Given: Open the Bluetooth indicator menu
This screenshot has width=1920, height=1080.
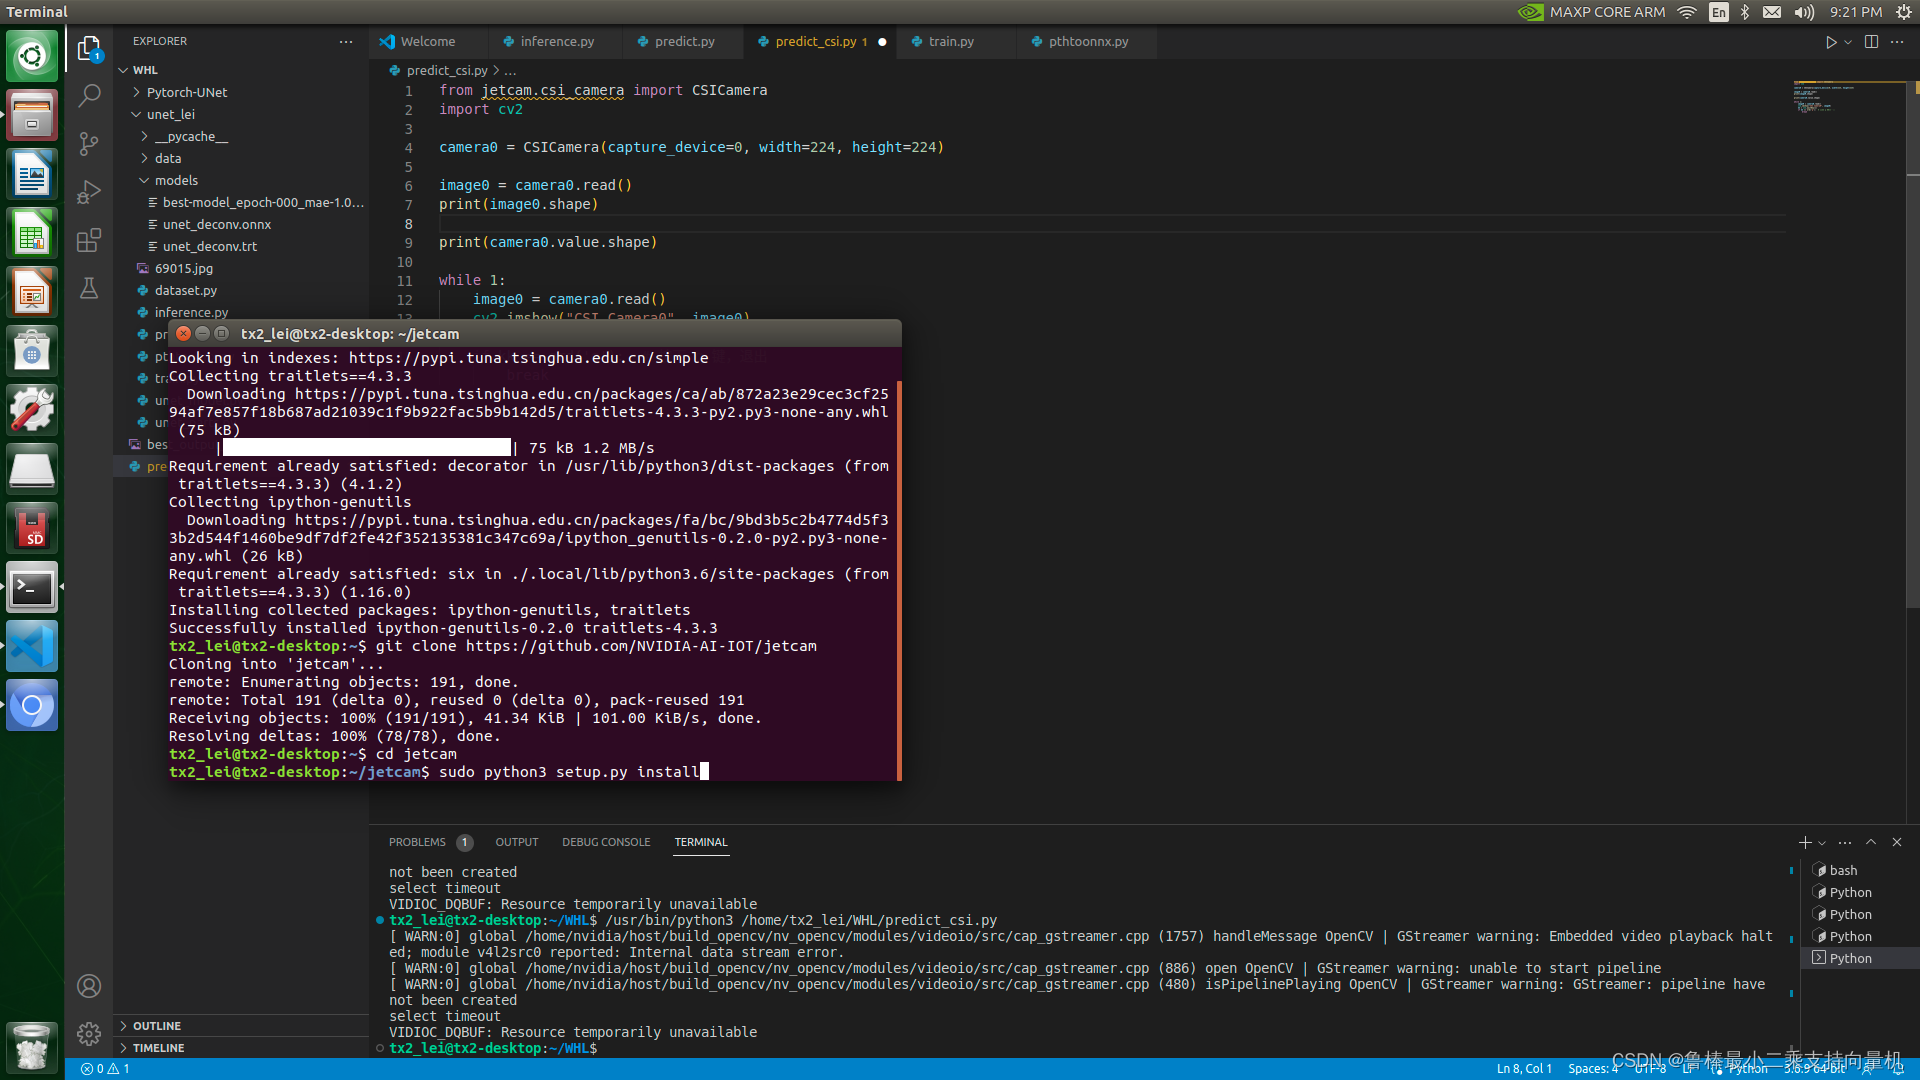Looking at the screenshot, I should pyautogui.click(x=1745, y=12).
